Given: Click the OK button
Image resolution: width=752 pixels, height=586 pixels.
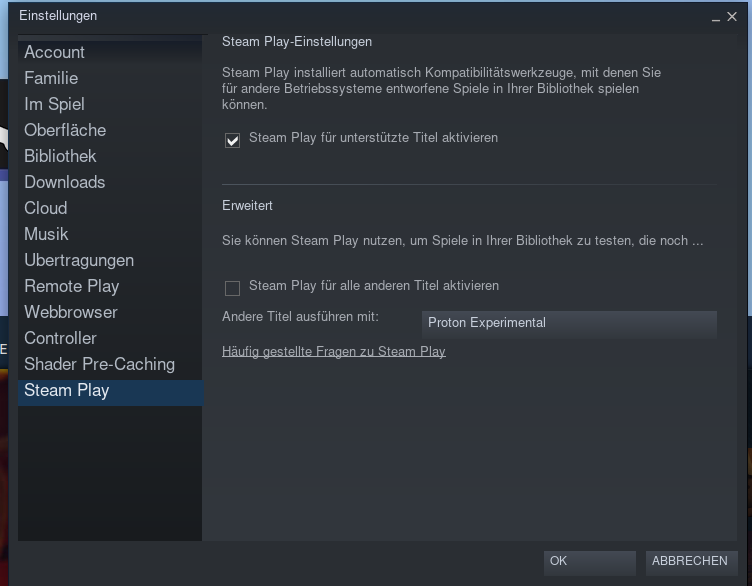Looking at the screenshot, I should (589, 562).
